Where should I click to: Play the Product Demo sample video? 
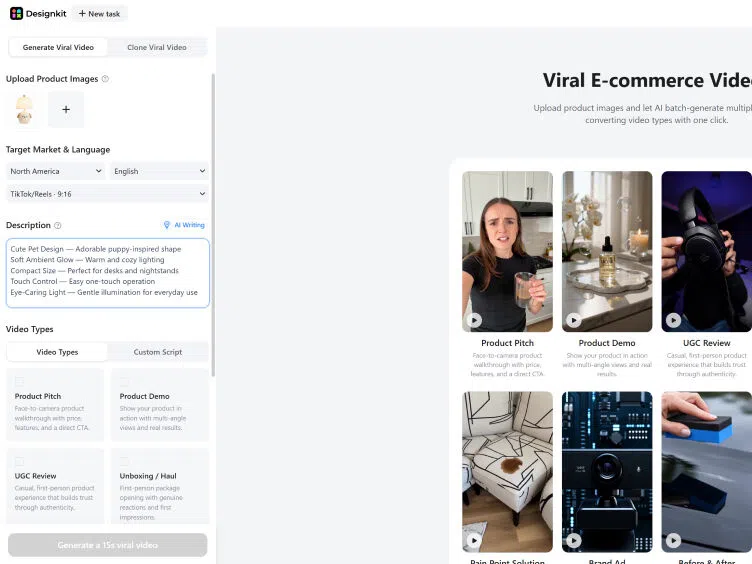tap(574, 320)
